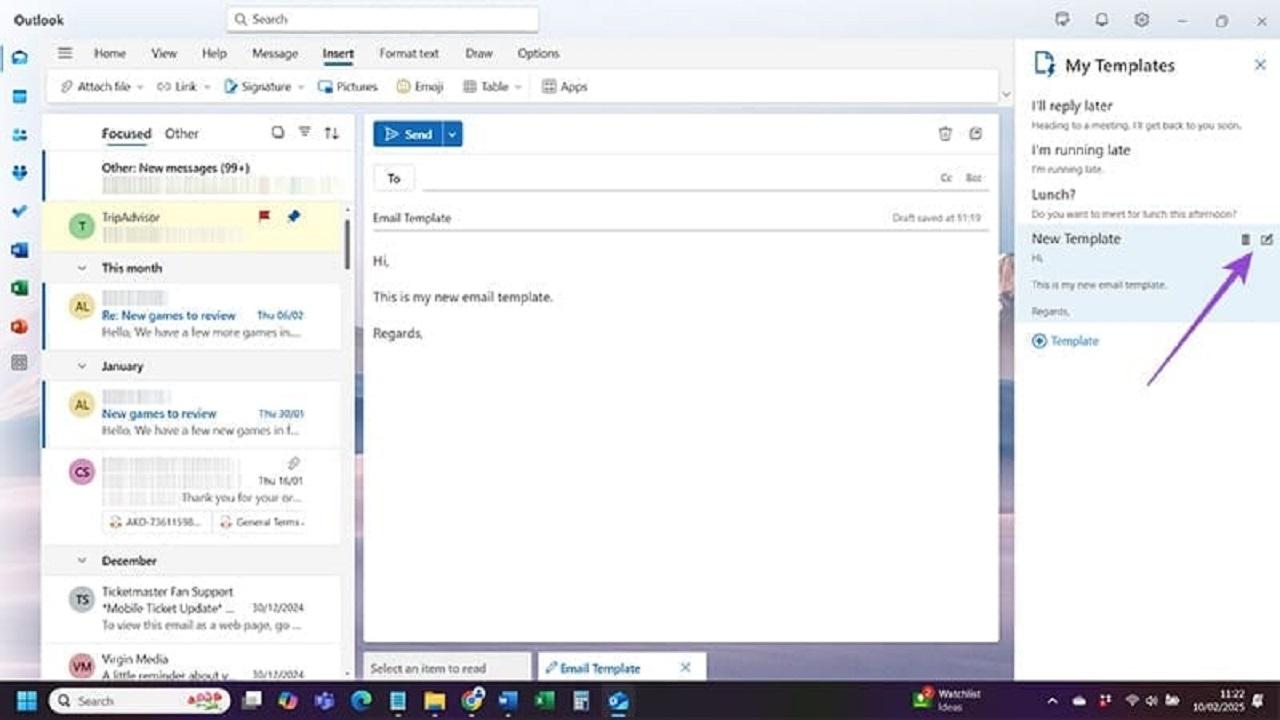Screen dimensions: 1280x720
Task: Collapse the This month group
Action: [83, 268]
